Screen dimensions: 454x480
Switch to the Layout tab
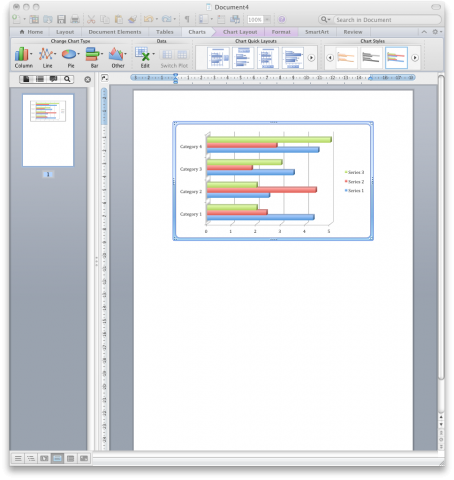click(x=65, y=32)
